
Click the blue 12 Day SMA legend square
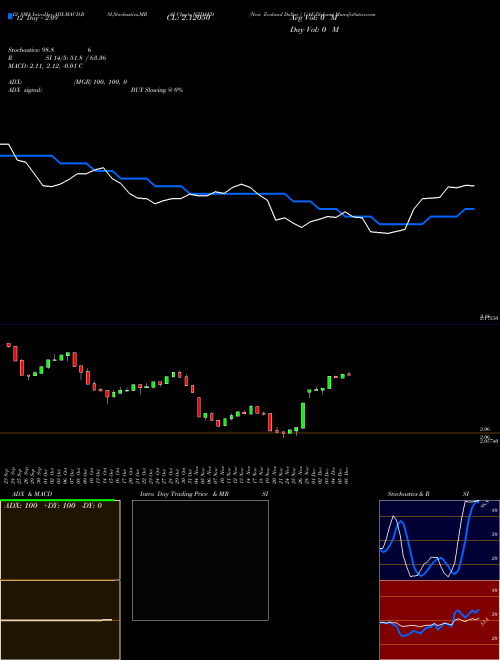tap(10, 16)
